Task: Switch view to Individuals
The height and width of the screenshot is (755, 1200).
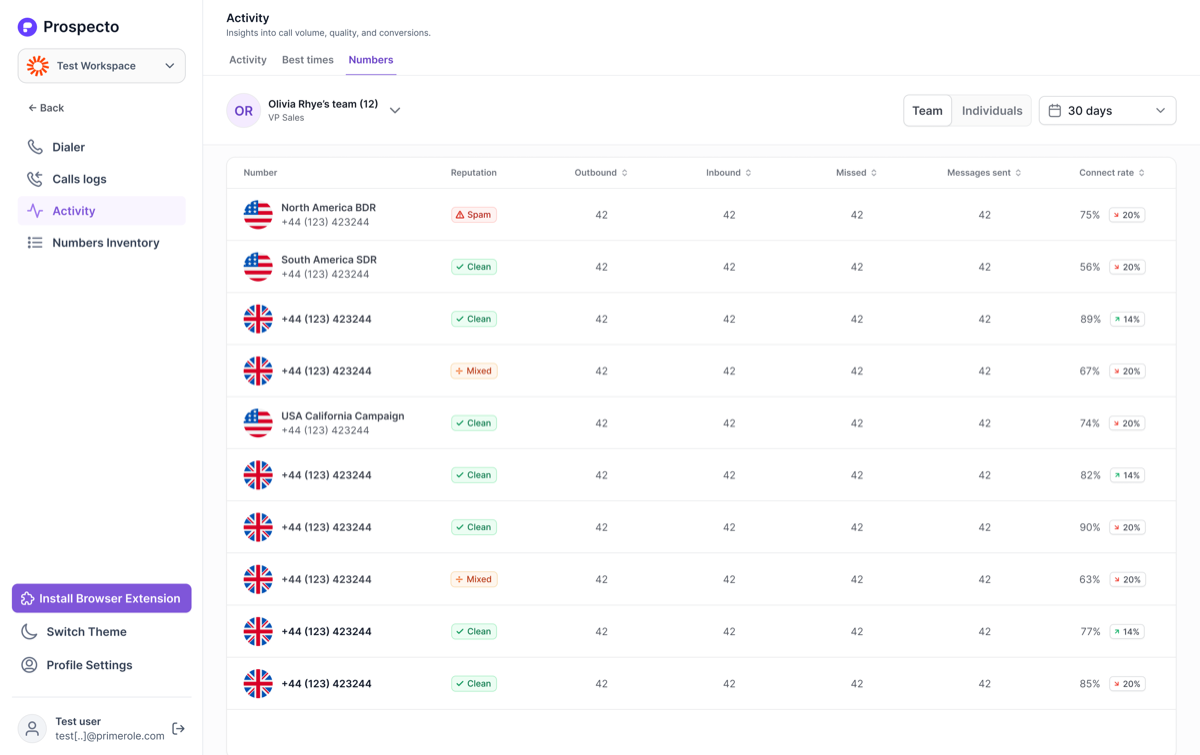Action: (992, 111)
